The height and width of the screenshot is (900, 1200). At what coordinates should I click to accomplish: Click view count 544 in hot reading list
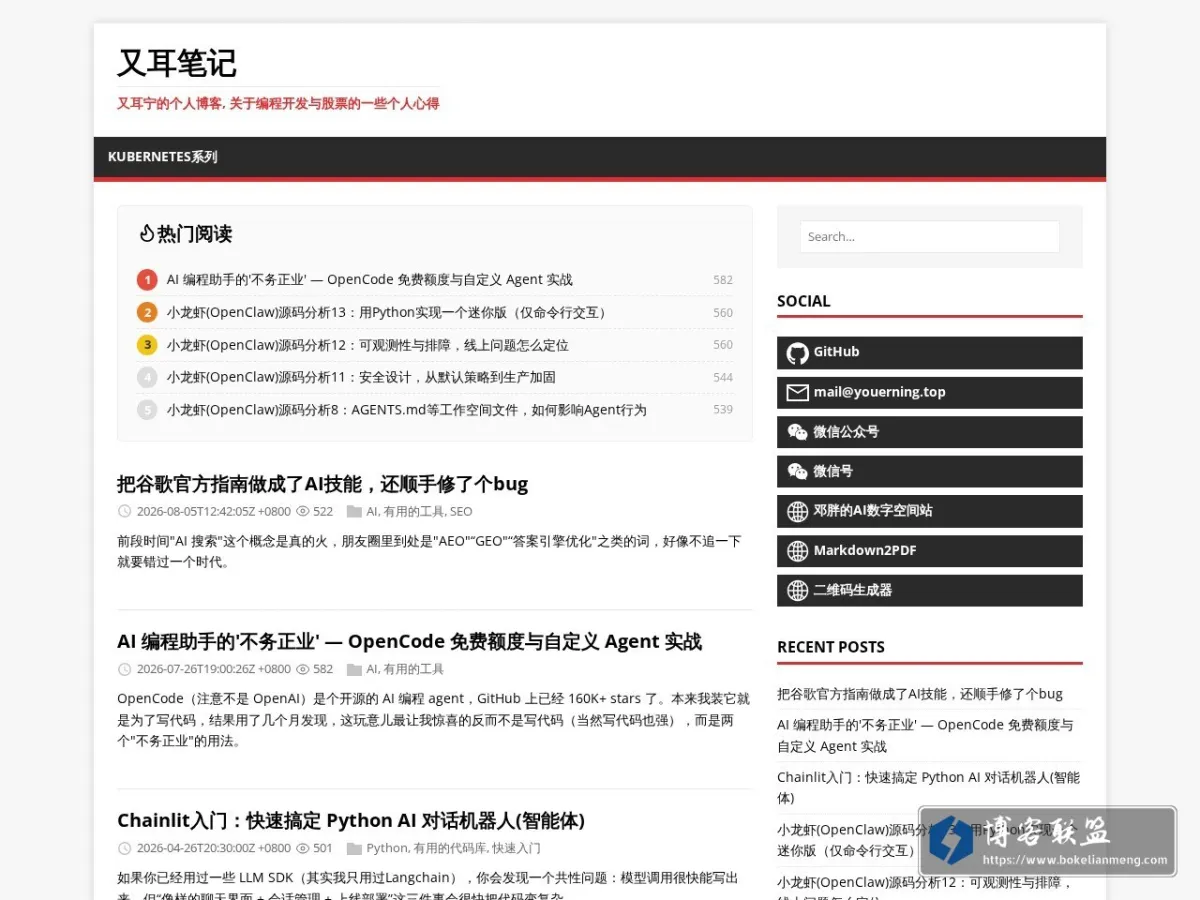723,377
